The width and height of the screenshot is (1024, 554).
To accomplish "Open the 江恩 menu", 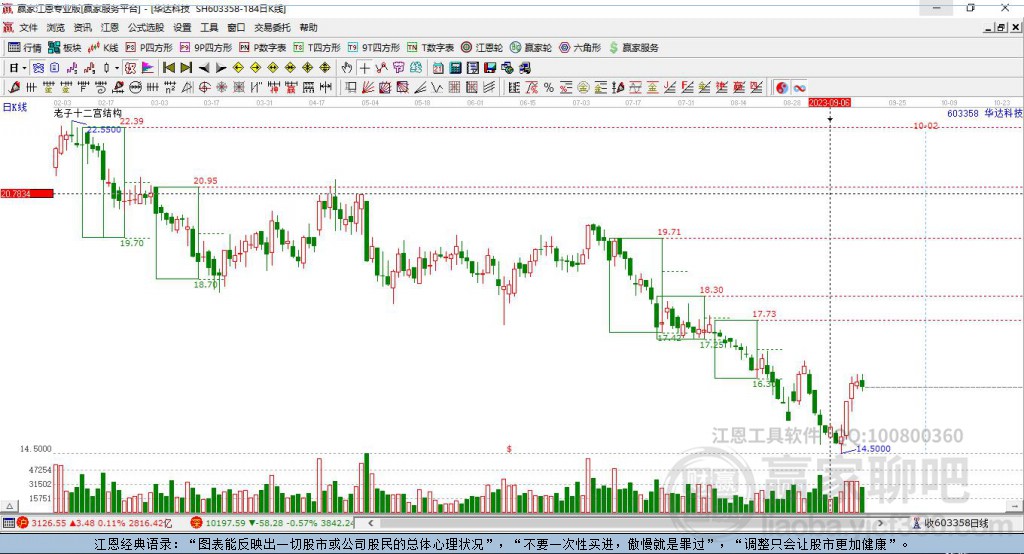I will pyautogui.click(x=110, y=27).
